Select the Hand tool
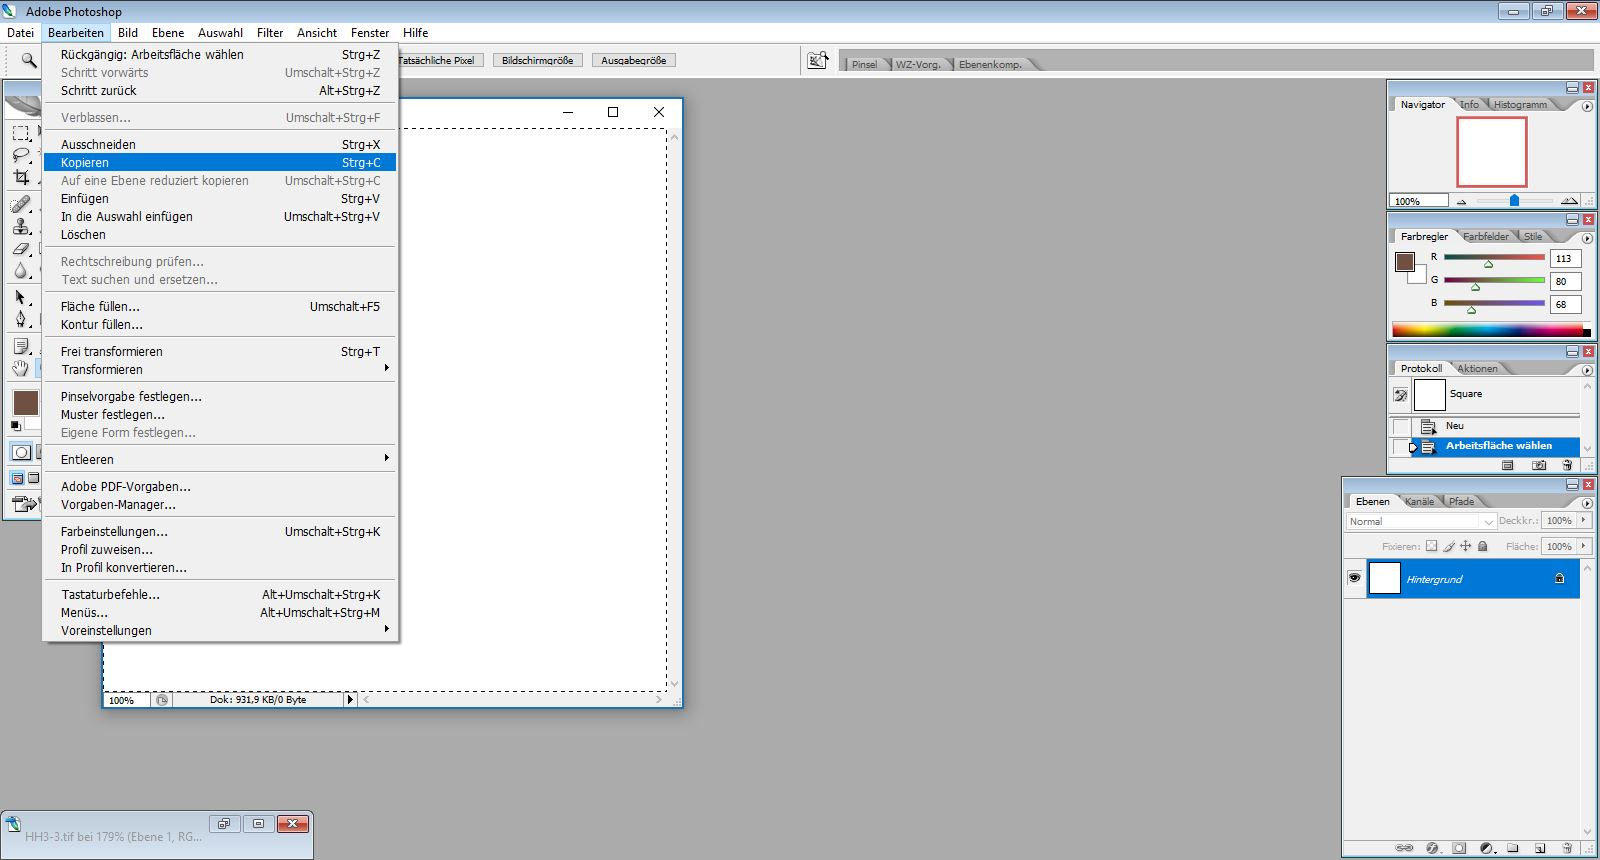The image size is (1600, 860). [x=21, y=368]
